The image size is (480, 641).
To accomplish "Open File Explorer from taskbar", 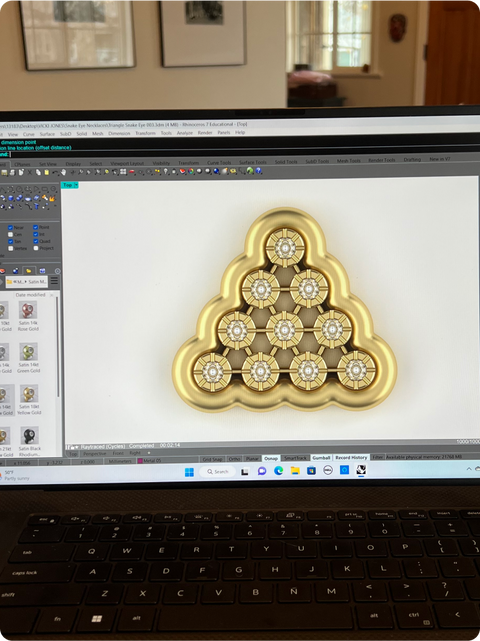I will tap(295, 471).
